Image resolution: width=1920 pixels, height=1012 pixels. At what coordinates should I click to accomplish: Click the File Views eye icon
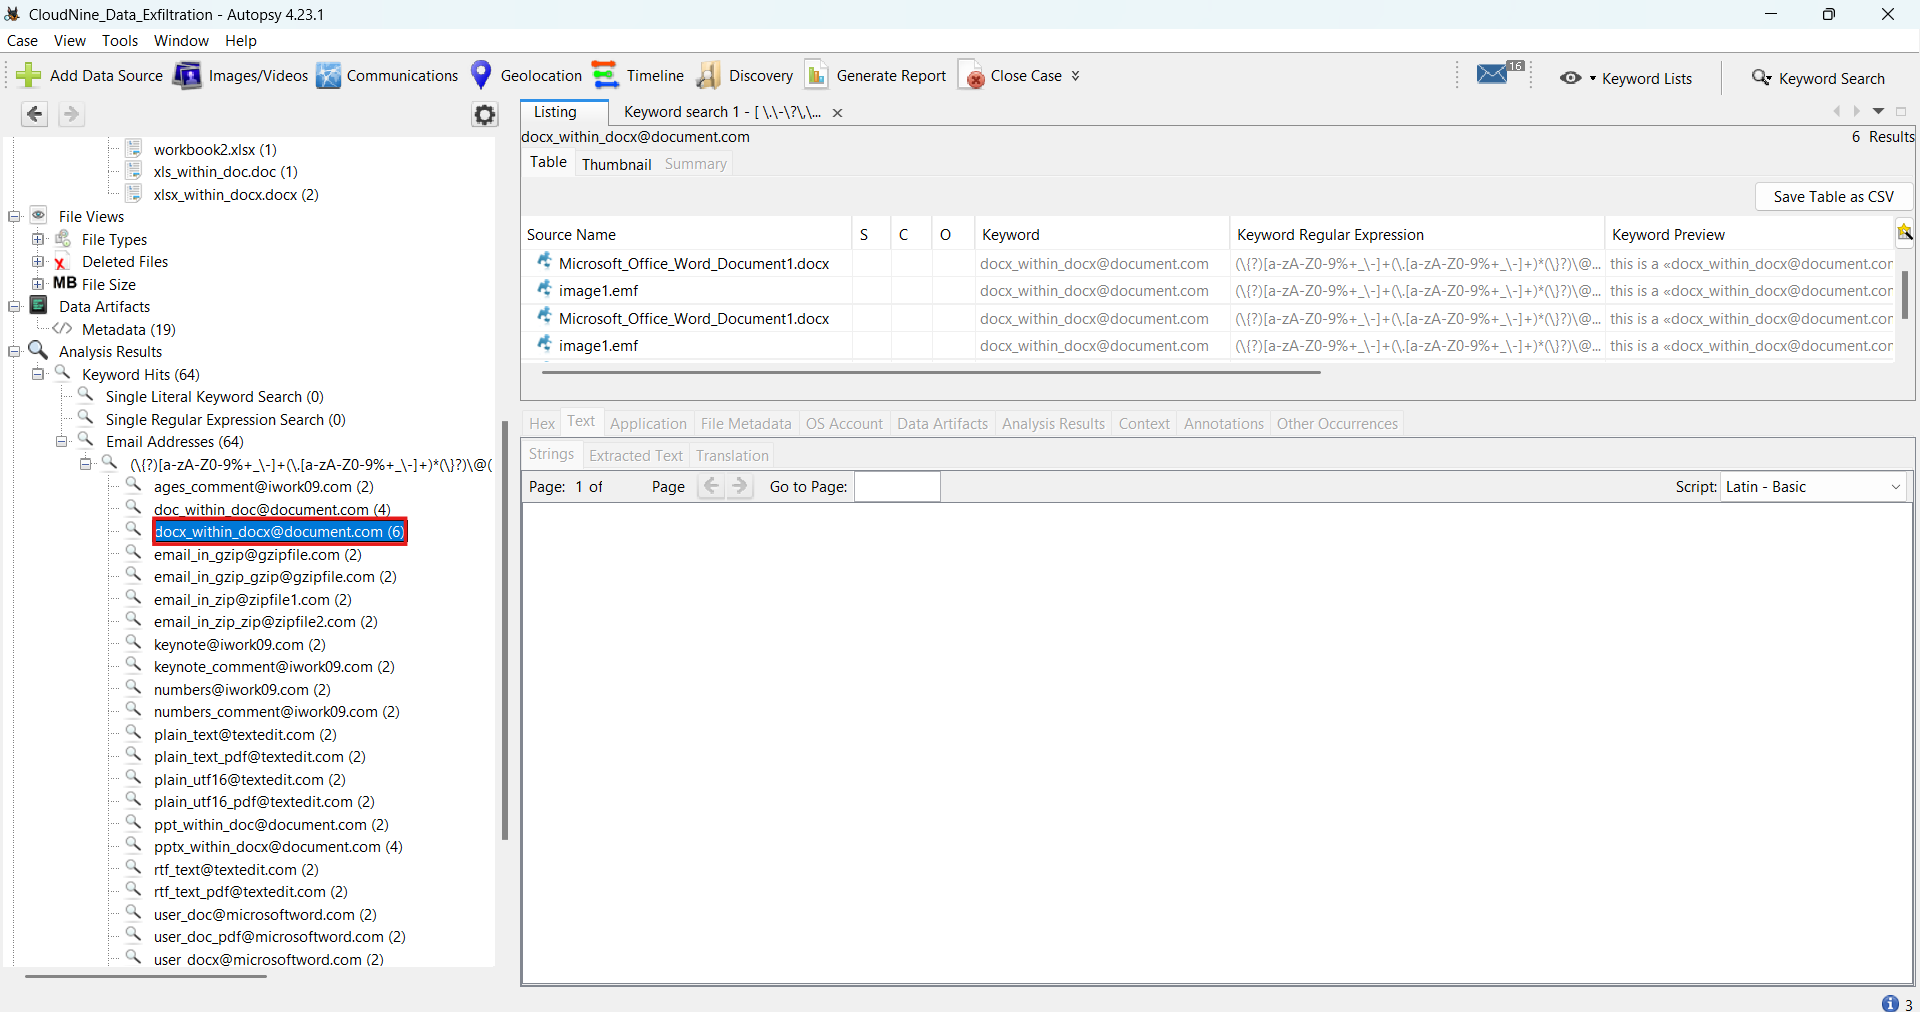[x=39, y=216]
